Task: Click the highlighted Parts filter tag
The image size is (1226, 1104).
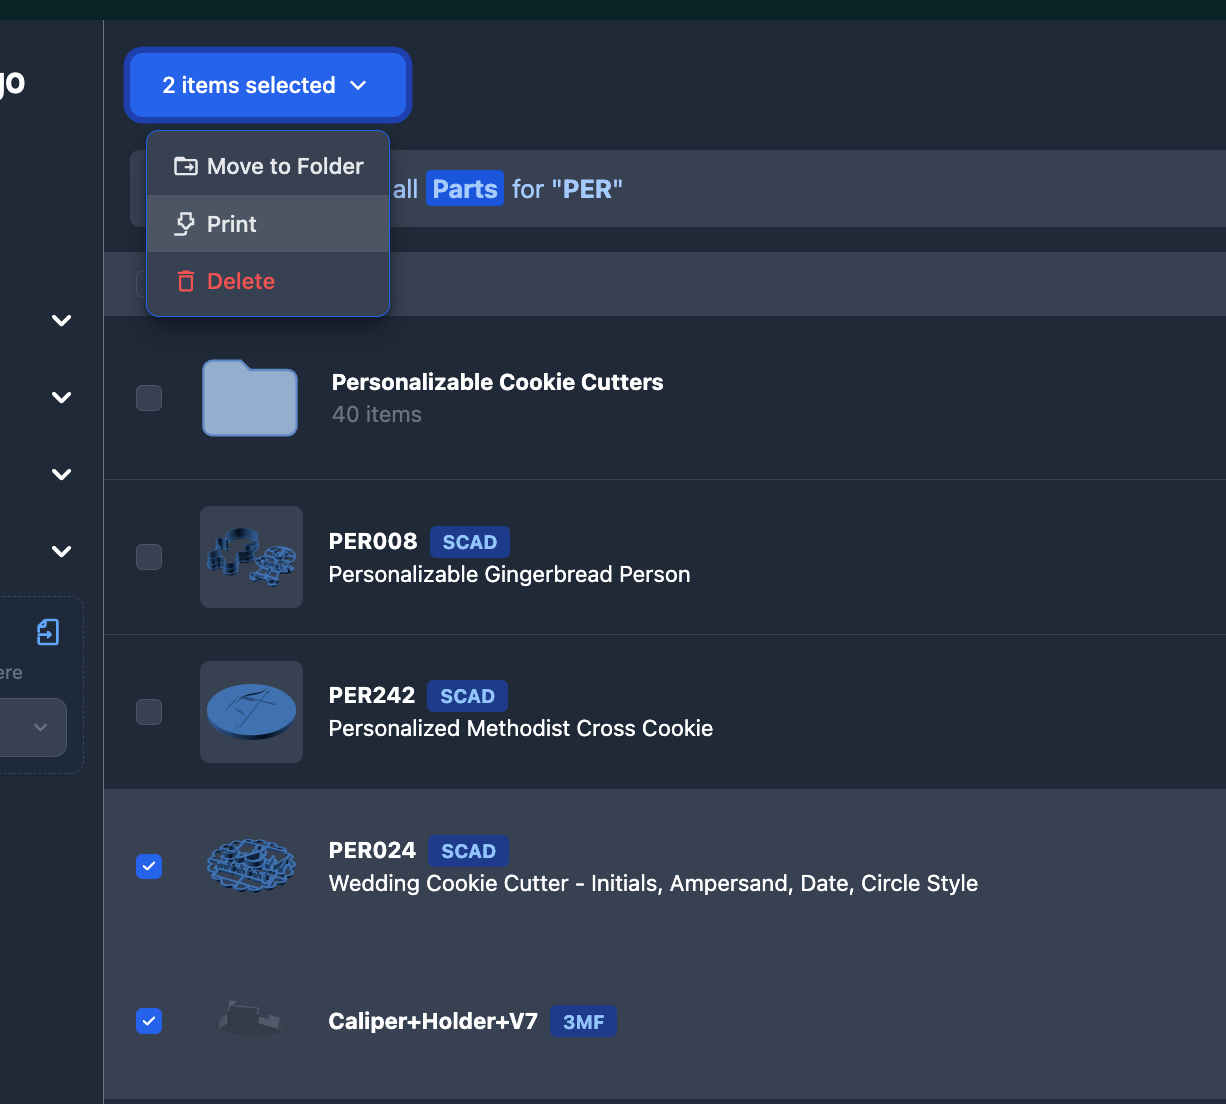Action: 465,189
